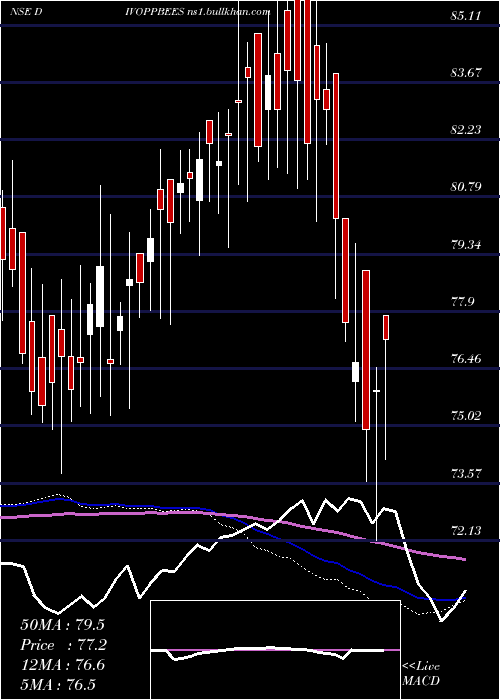
Task: Click the 80.79 price axis label
Action: (466, 186)
